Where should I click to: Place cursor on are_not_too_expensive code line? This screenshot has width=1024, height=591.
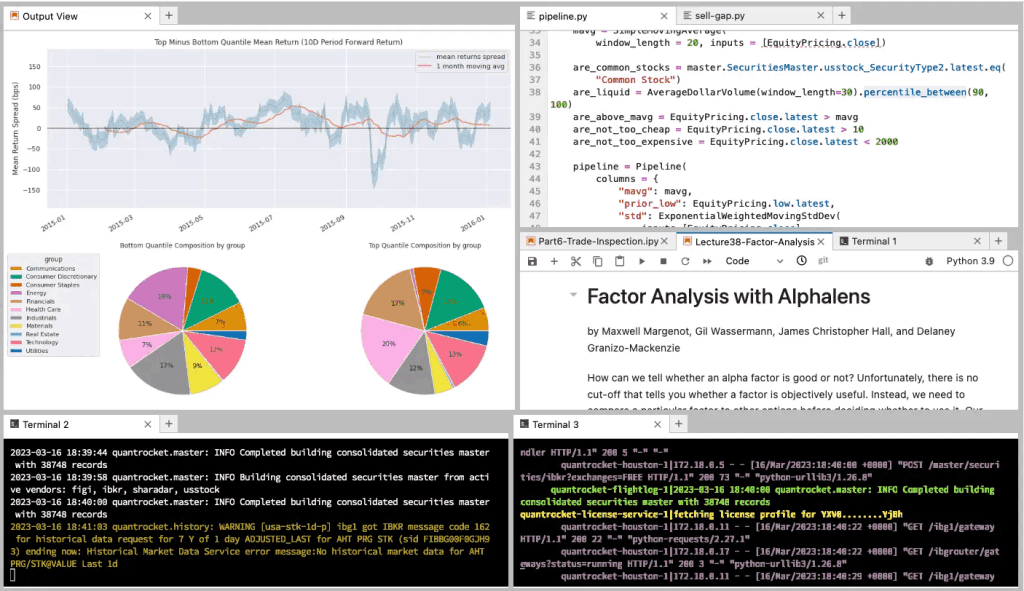click(735, 142)
